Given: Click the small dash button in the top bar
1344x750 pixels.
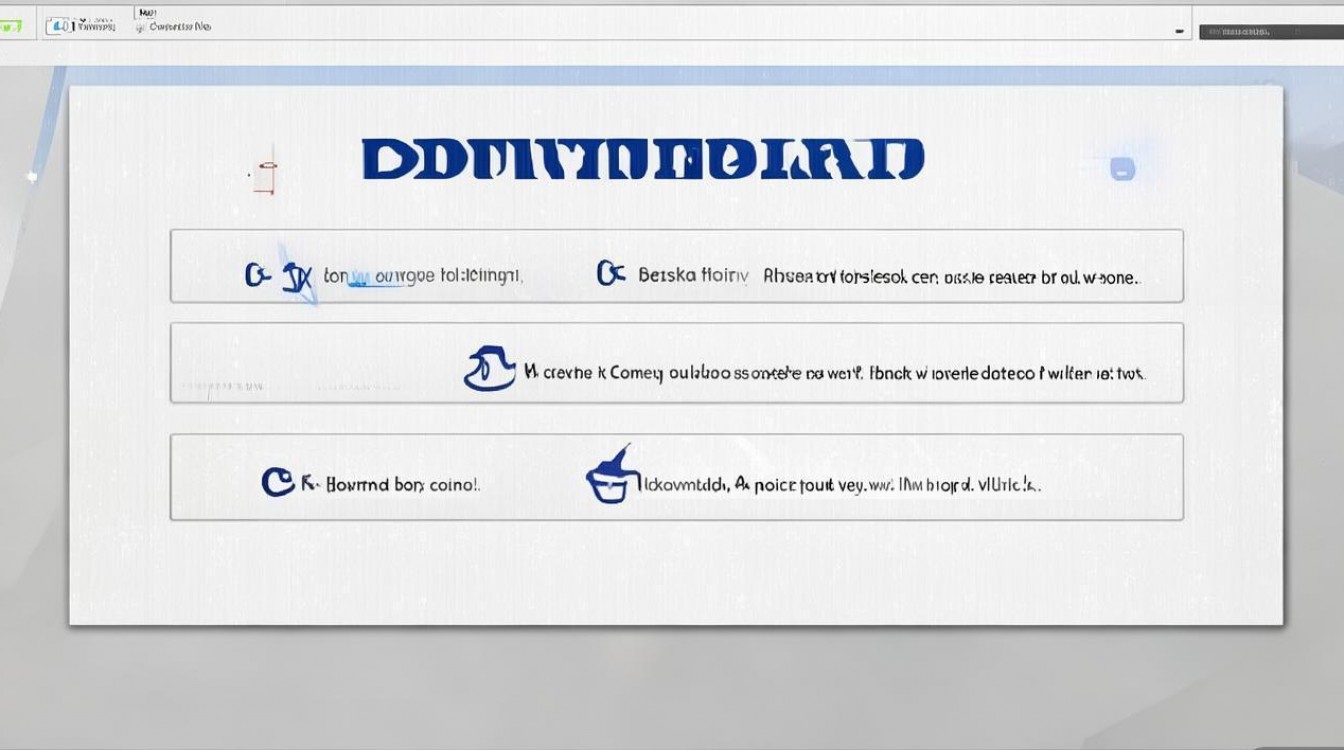Looking at the screenshot, I should [1181, 32].
